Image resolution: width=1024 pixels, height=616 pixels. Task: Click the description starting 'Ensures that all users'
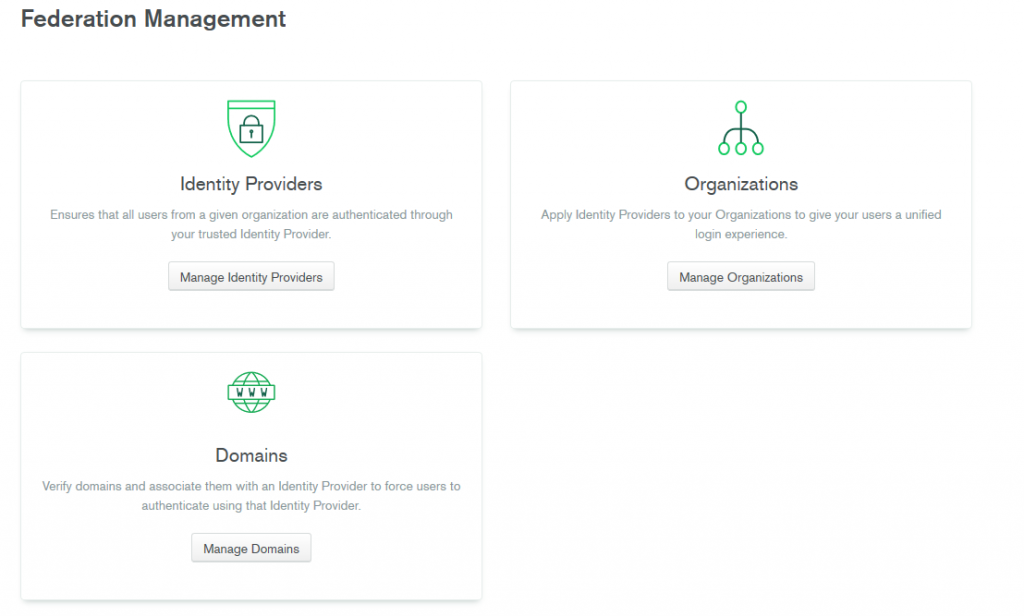[x=251, y=224]
